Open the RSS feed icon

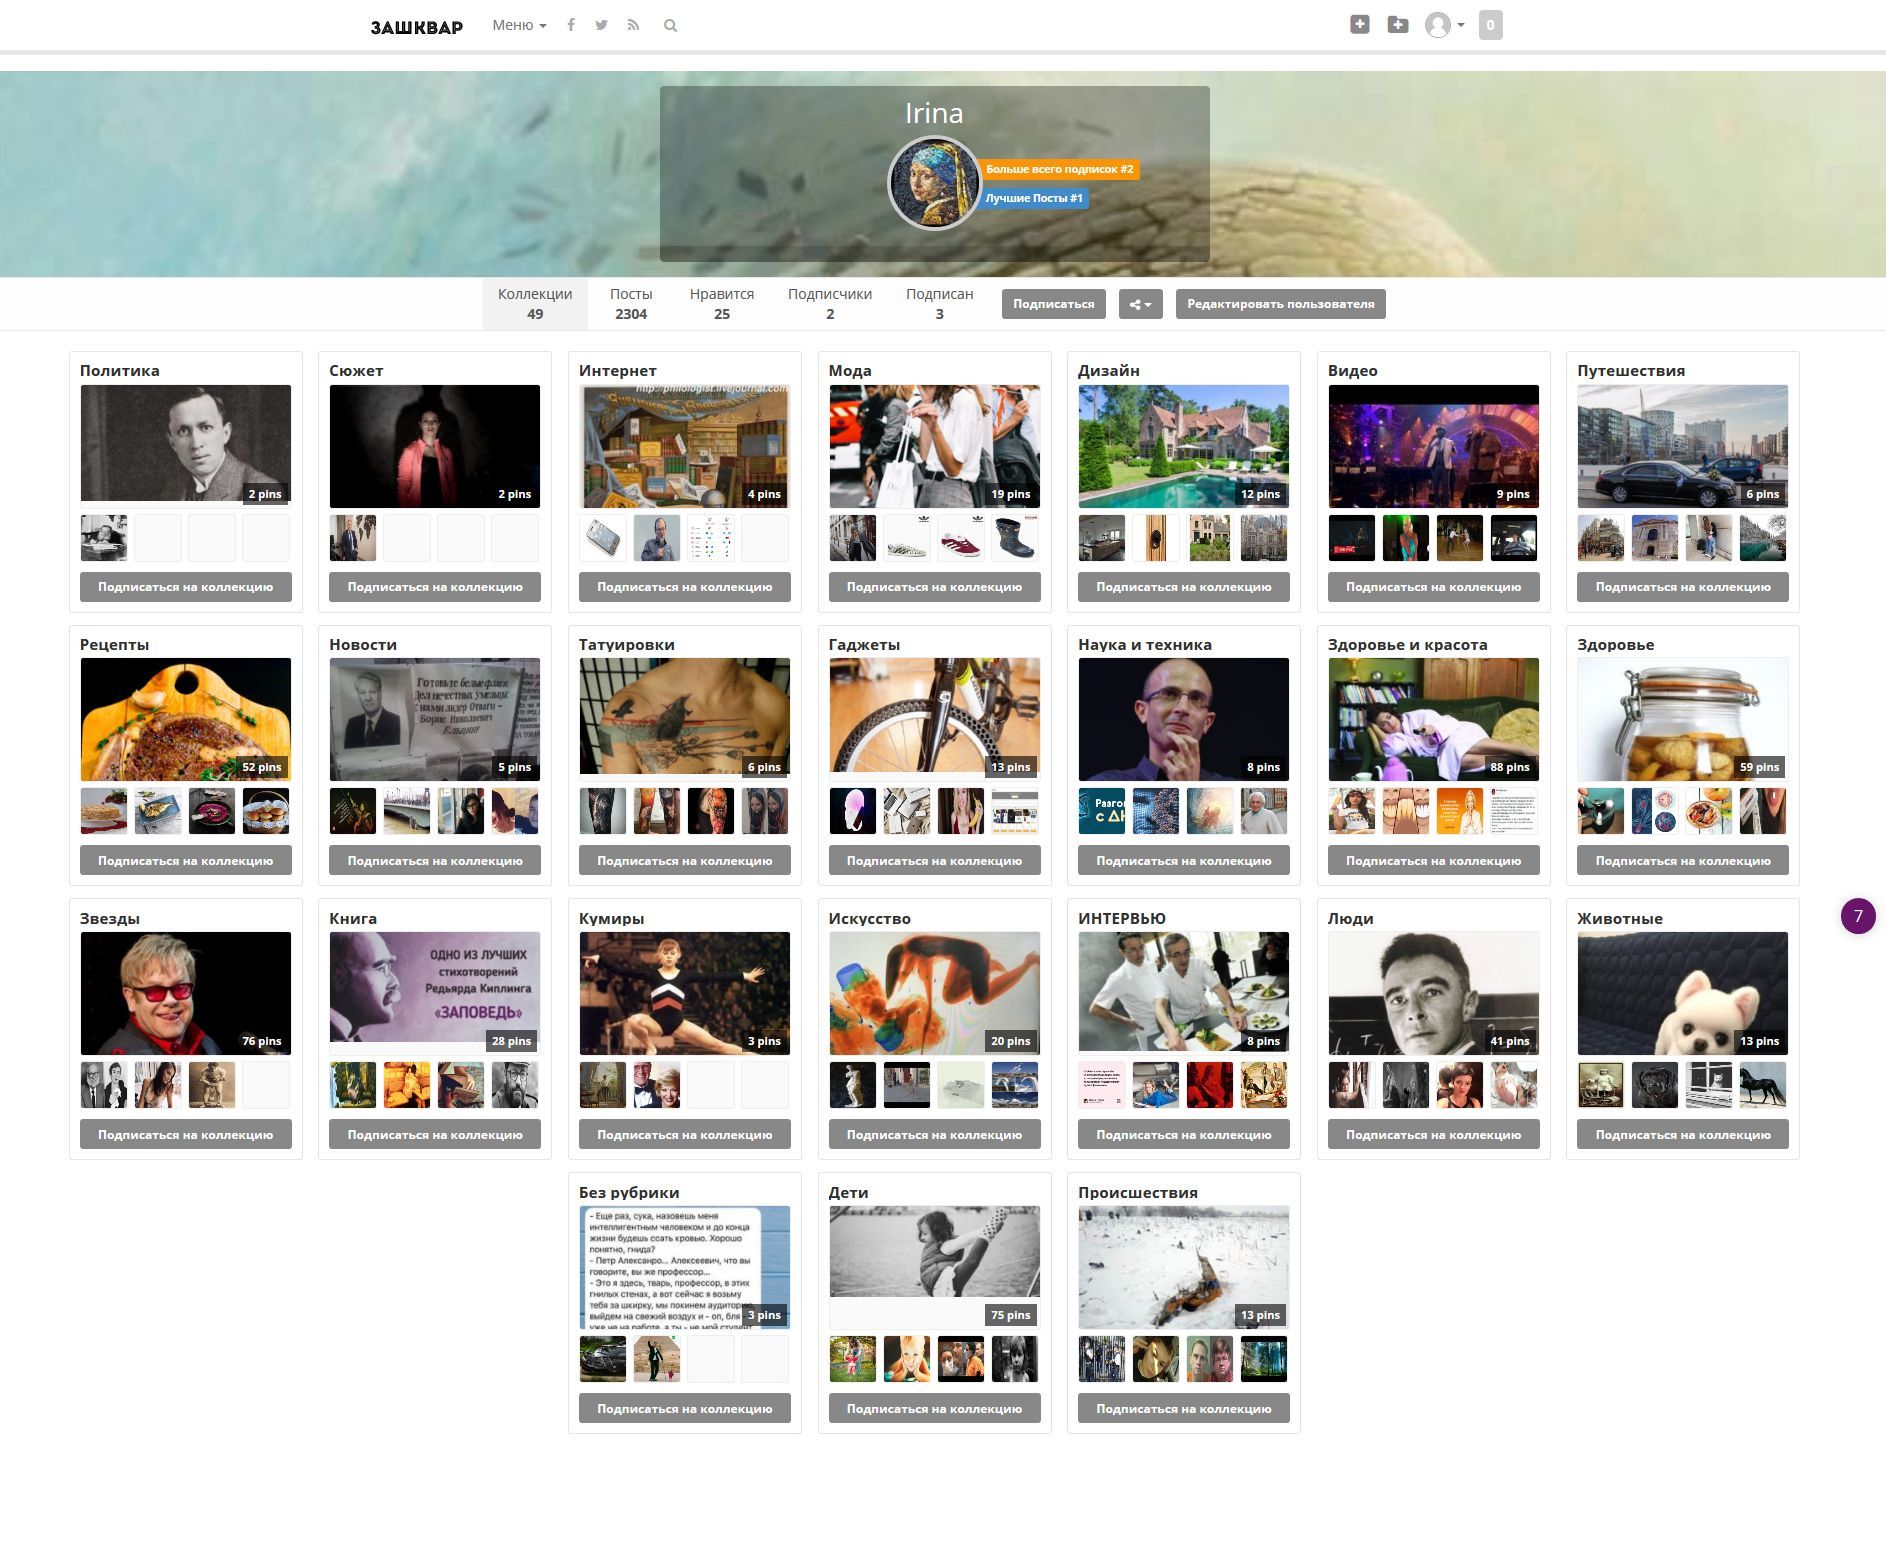[x=633, y=26]
